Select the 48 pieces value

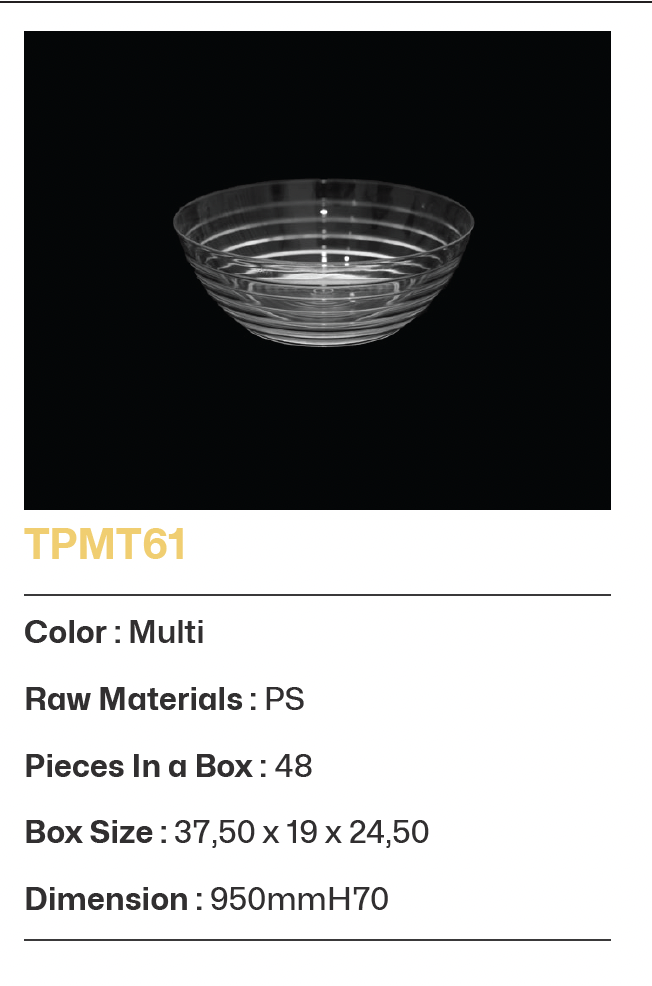tap(293, 766)
